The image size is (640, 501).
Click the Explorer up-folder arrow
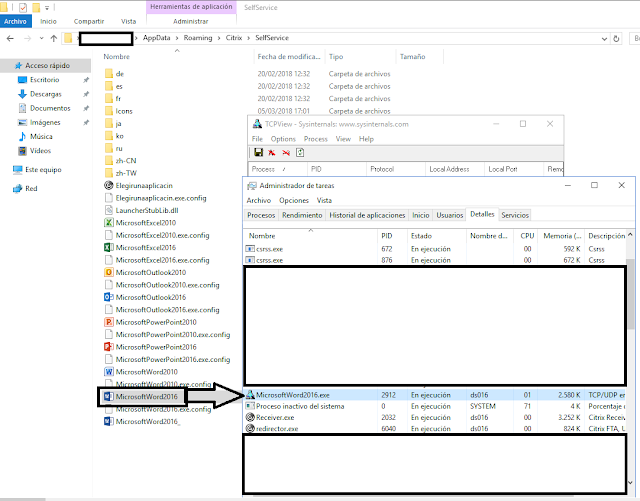click(x=54, y=38)
